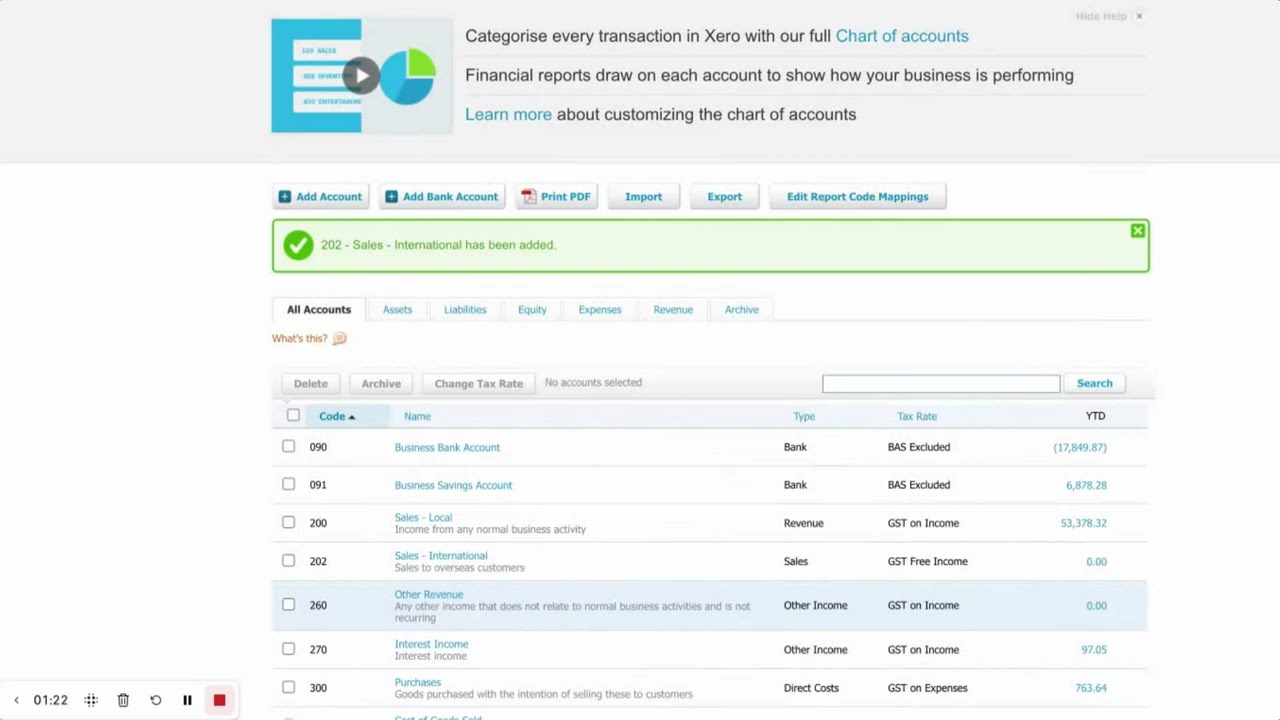Check the box for account 200

tap(289, 522)
